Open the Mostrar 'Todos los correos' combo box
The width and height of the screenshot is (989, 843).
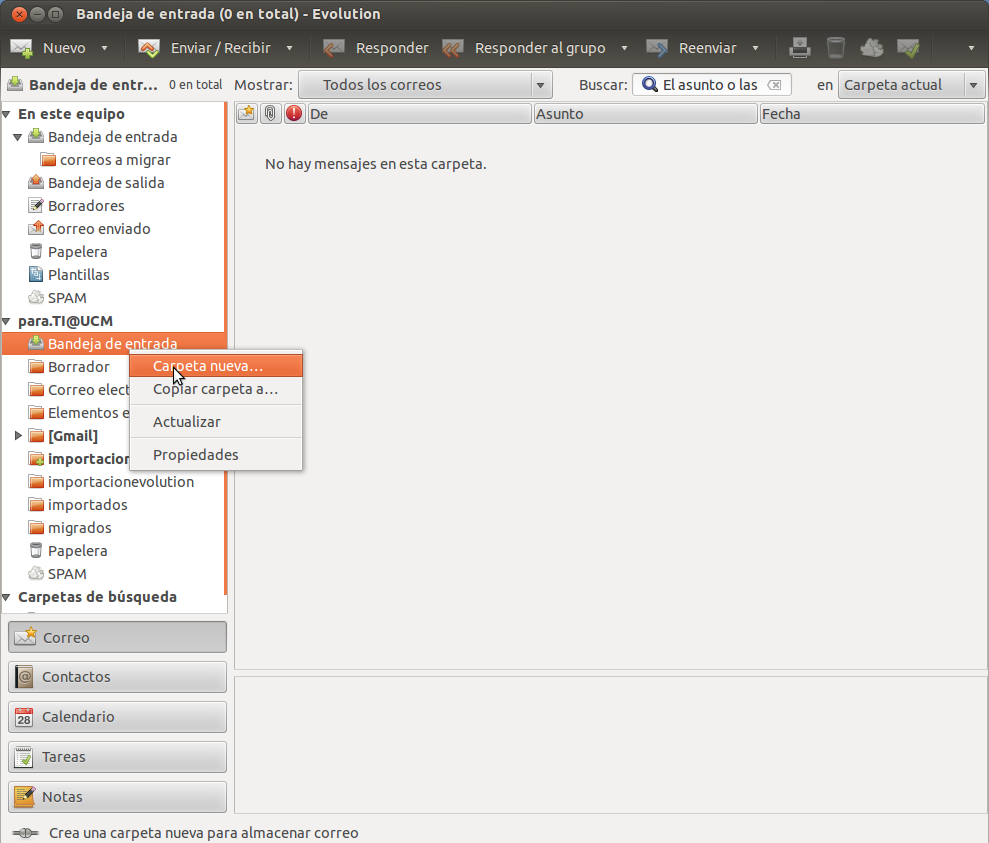click(425, 84)
